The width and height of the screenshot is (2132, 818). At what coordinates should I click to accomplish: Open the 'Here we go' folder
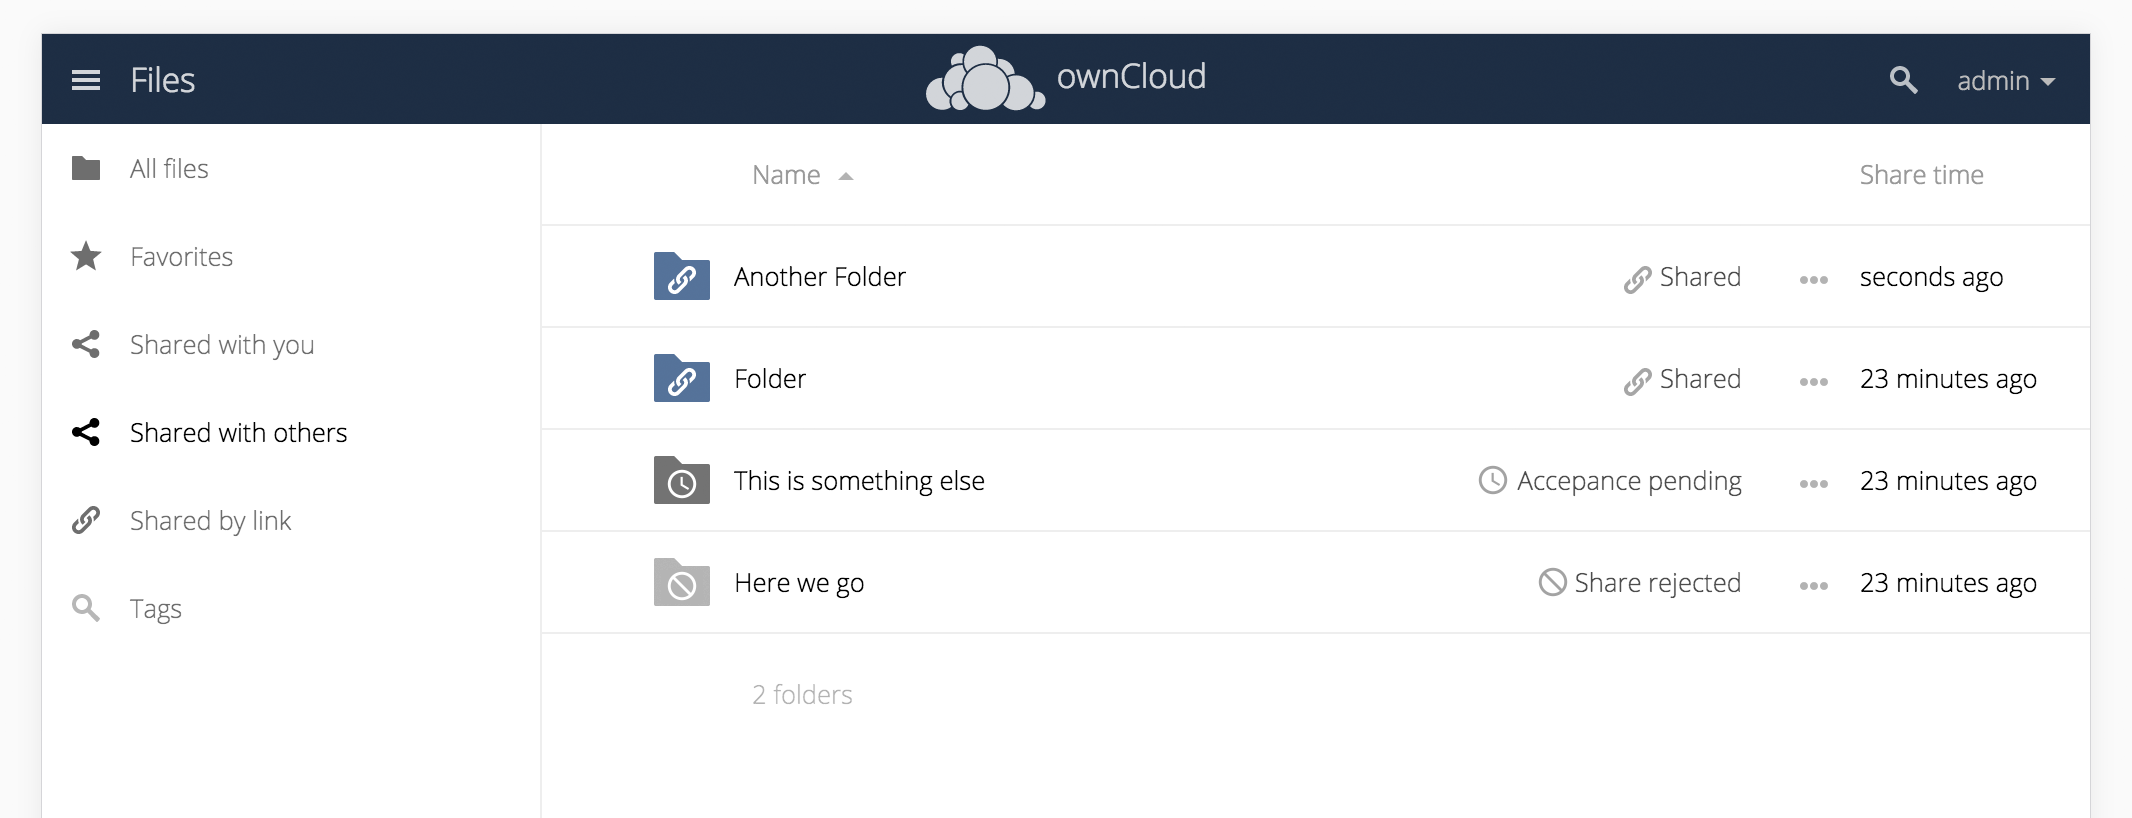(x=799, y=583)
